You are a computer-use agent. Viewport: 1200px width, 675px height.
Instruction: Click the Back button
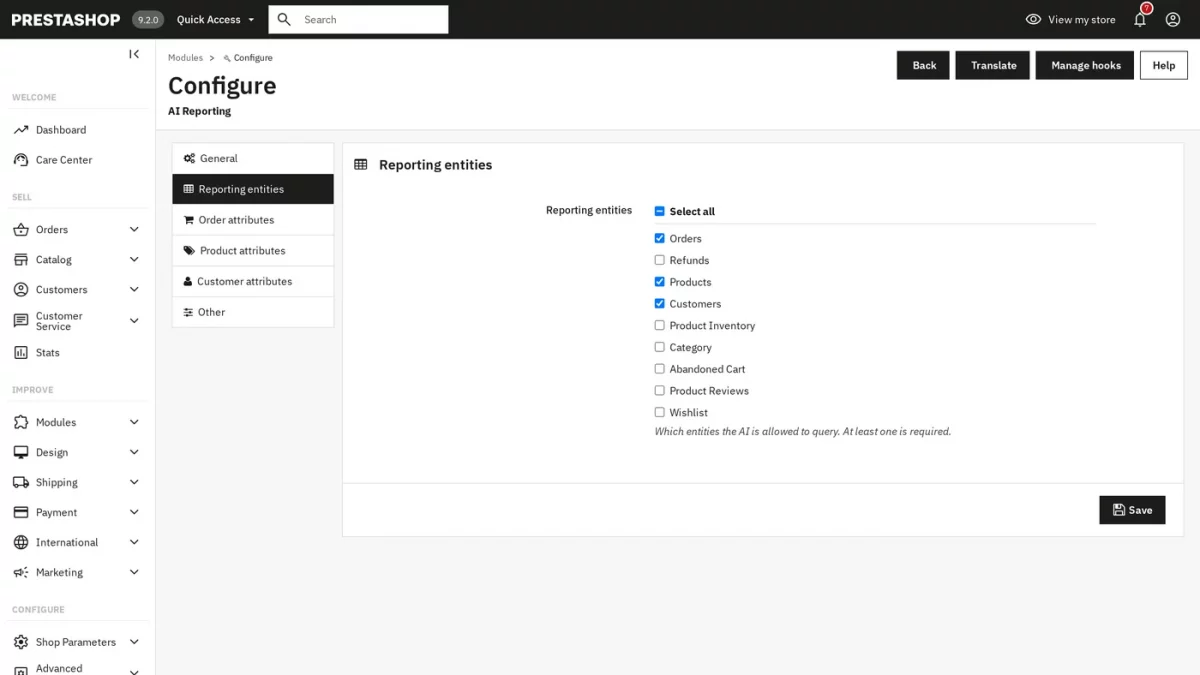pos(923,65)
